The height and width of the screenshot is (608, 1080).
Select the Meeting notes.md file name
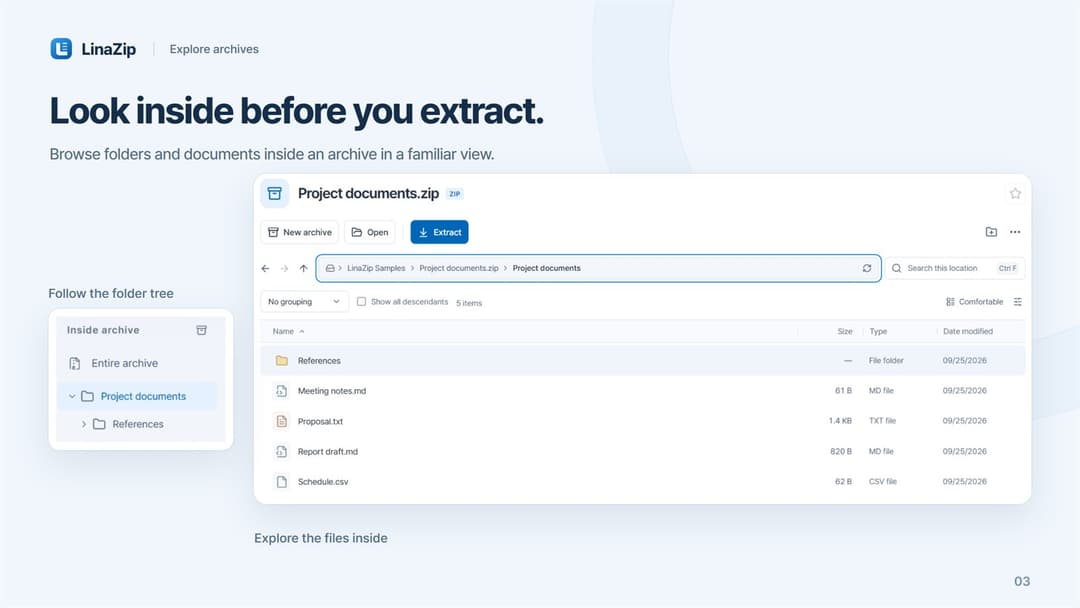click(332, 391)
